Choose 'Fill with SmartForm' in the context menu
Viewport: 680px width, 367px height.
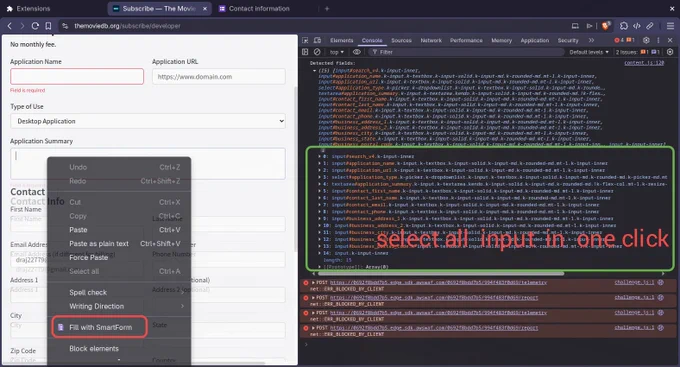click(x=100, y=327)
